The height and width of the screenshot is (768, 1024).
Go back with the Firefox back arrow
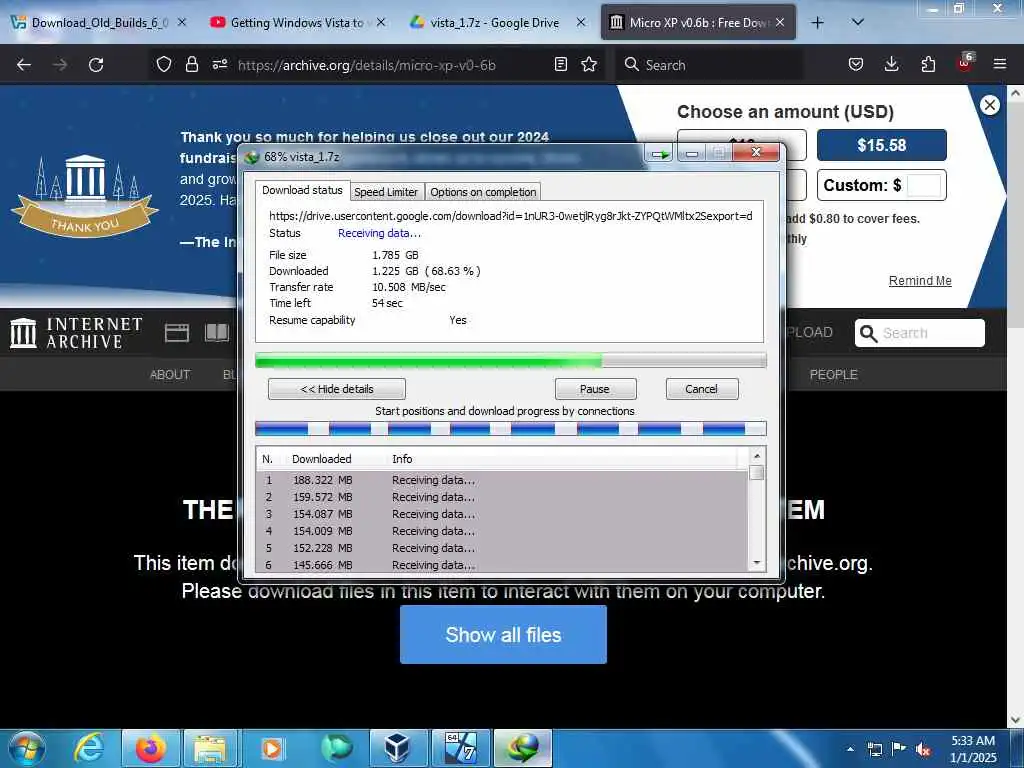[x=24, y=65]
